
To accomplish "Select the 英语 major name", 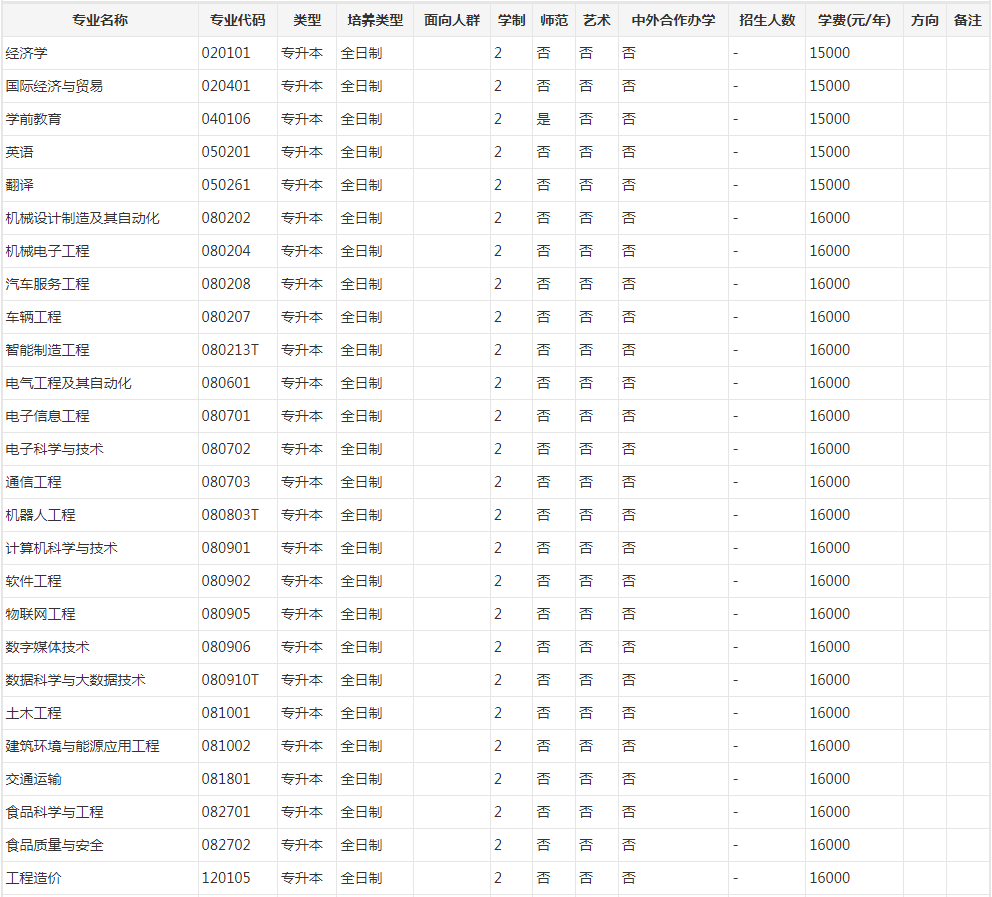I will (20, 152).
